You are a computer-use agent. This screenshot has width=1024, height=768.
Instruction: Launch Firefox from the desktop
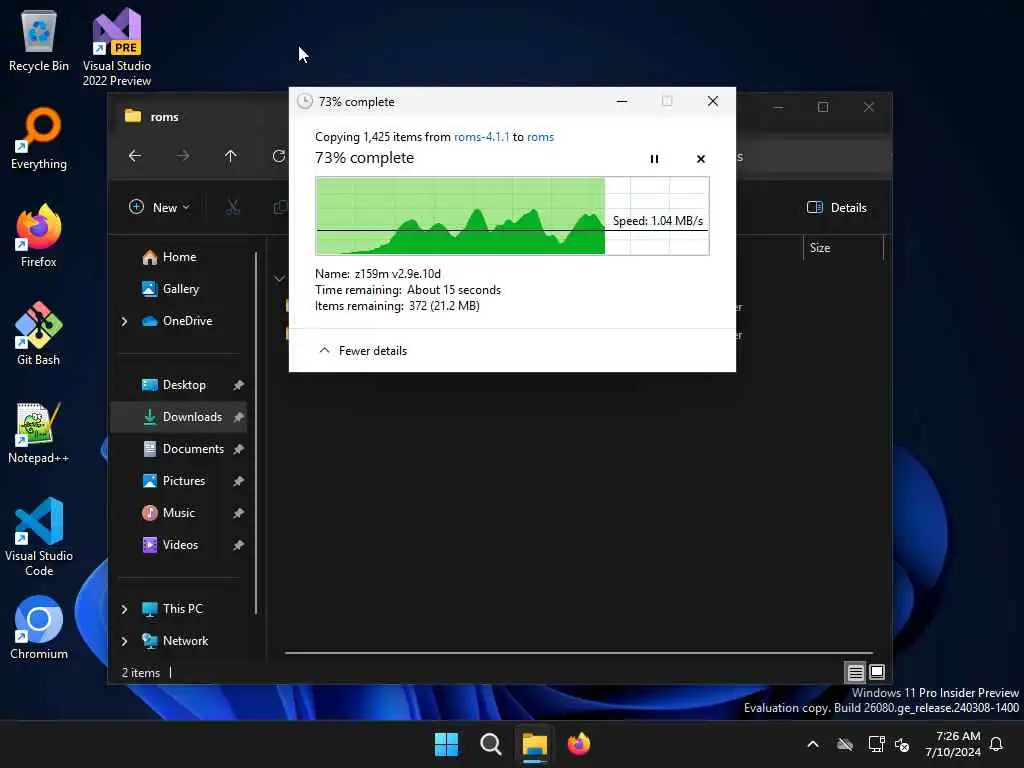click(x=39, y=236)
